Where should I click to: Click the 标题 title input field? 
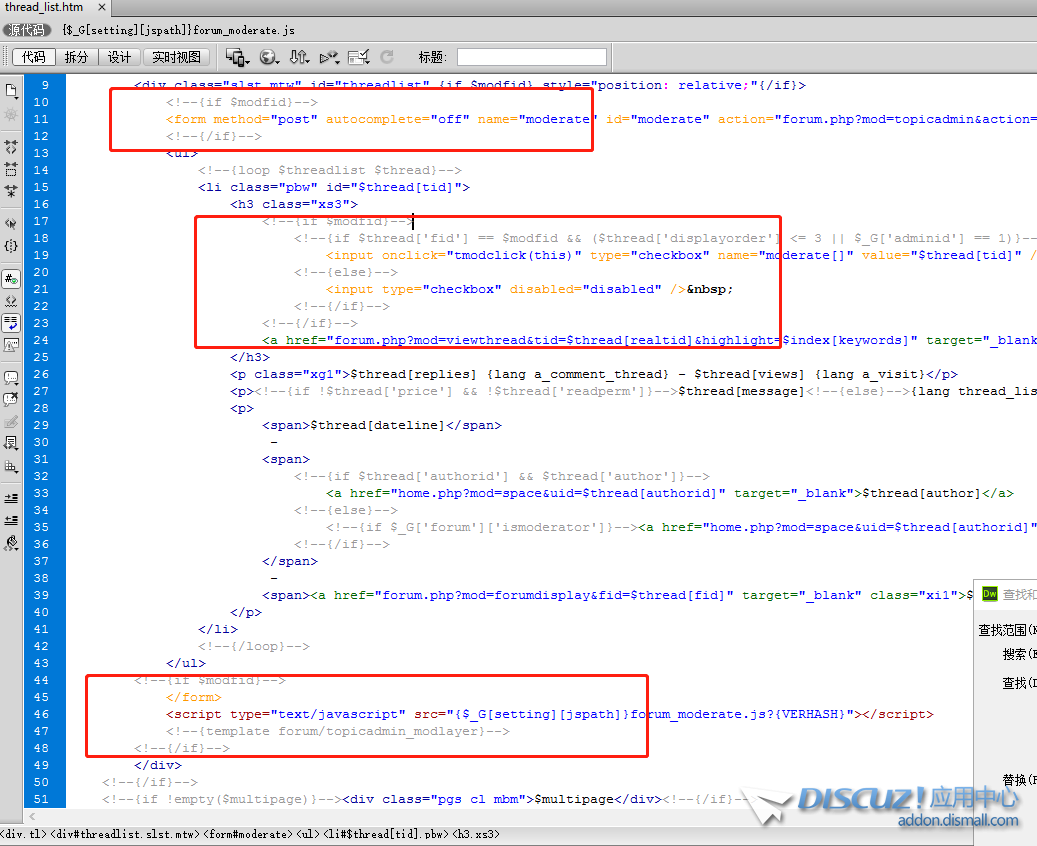[x=532, y=57]
